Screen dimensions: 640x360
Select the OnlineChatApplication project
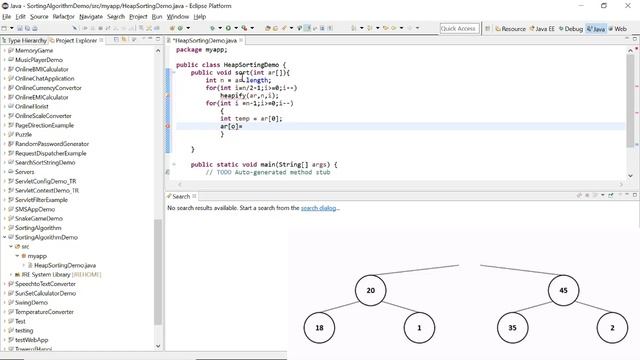pyautogui.click(x=44, y=78)
